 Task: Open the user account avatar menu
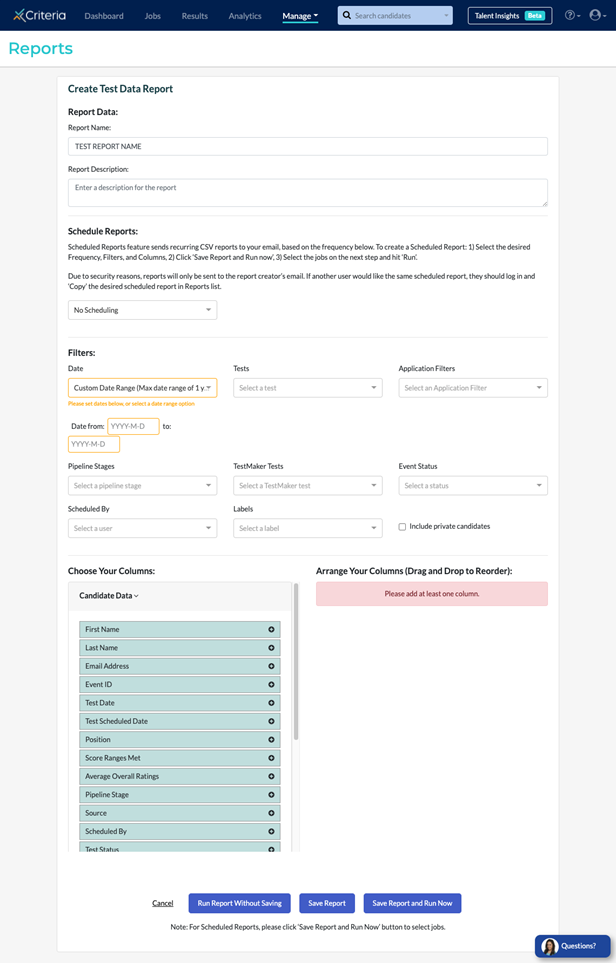coord(597,15)
